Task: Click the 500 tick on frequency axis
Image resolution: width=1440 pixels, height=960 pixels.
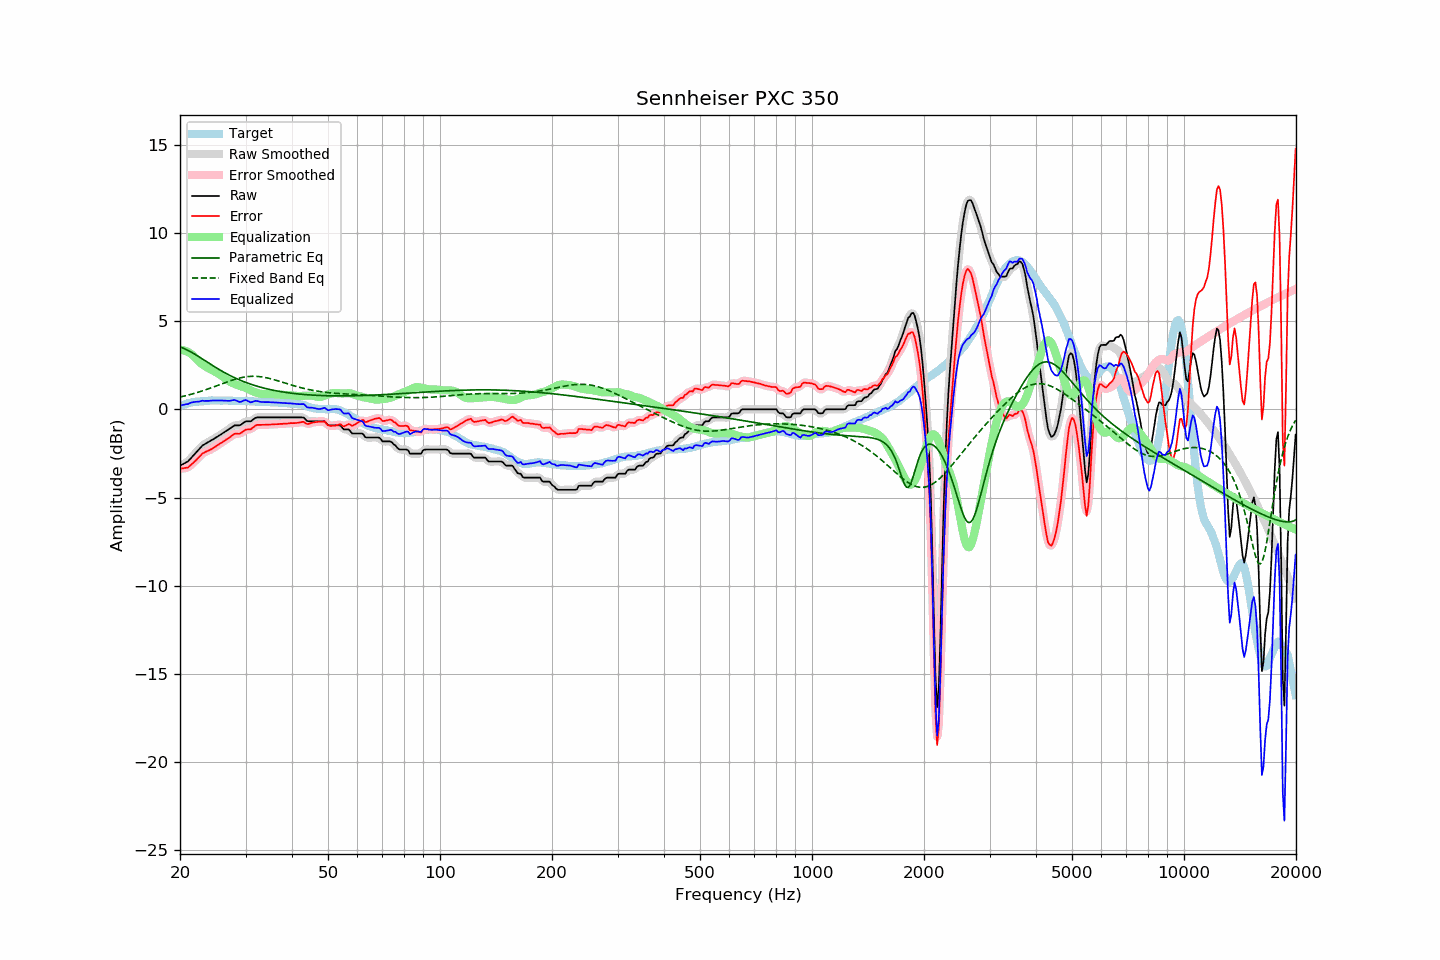Action: pyautogui.click(x=700, y=872)
